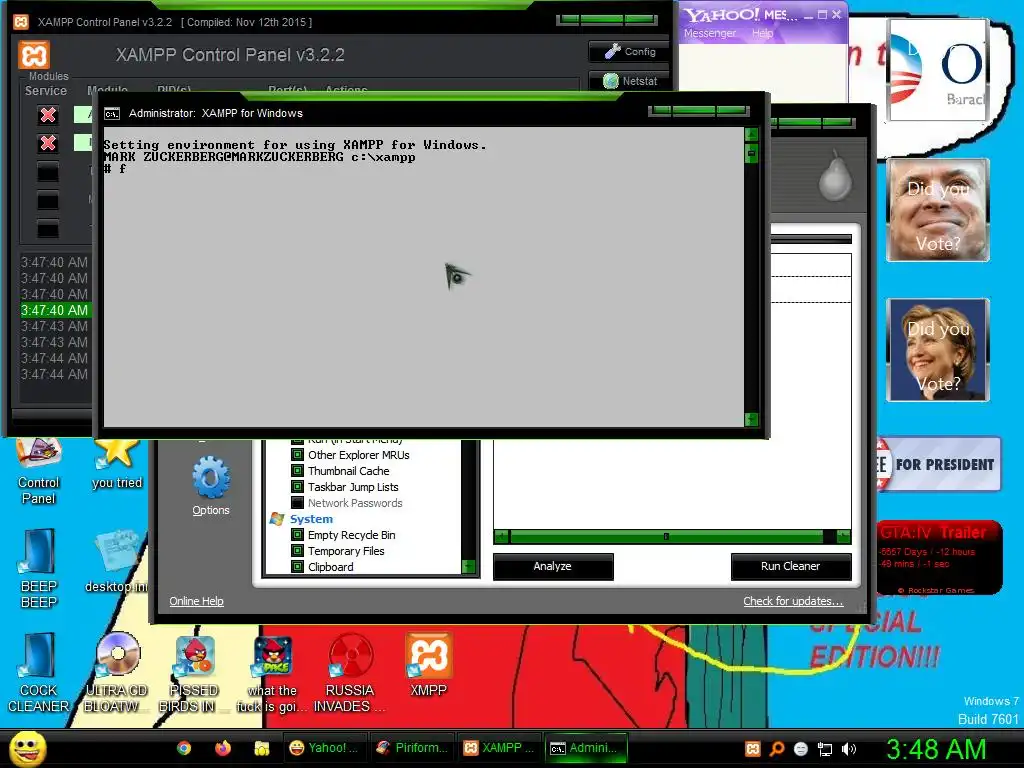Open BEEP BEEP desktop shortcut
The image size is (1024, 768).
39,568
